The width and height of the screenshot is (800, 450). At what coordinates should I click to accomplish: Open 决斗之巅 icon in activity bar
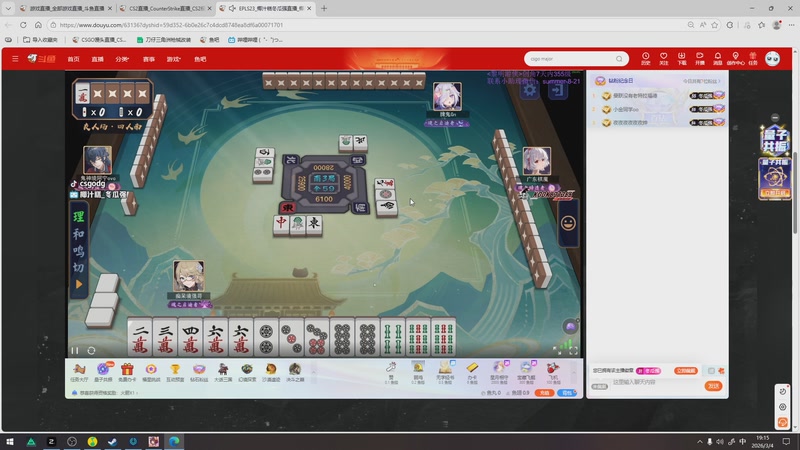[294, 372]
